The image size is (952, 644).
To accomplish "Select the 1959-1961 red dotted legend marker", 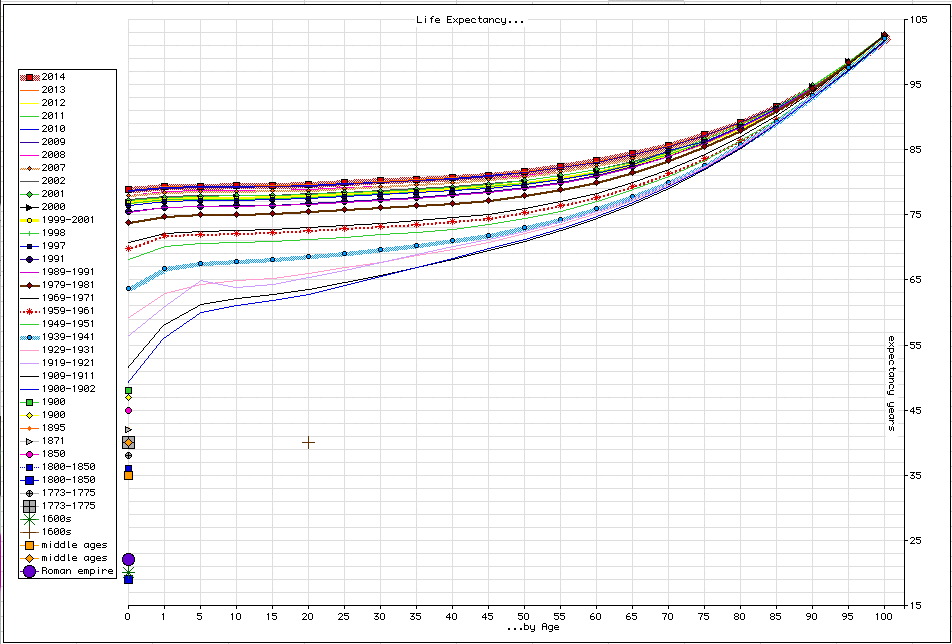I will click(x=30, y=311).
